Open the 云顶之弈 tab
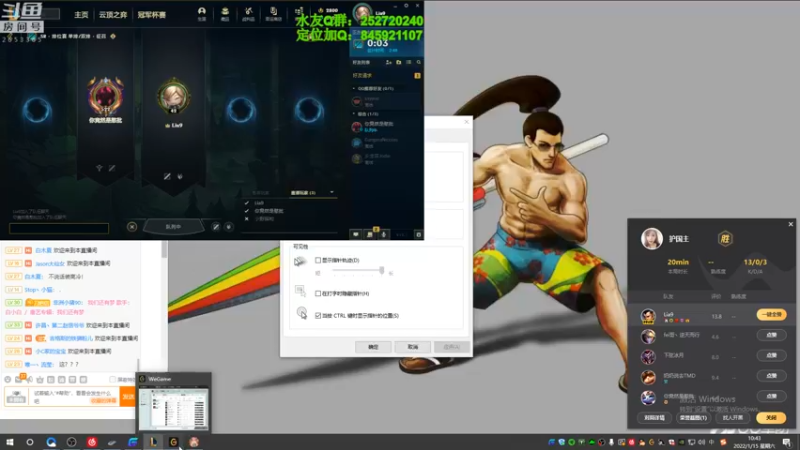The width and height of the screenshot is (800, 450). (x=113, y=15)
